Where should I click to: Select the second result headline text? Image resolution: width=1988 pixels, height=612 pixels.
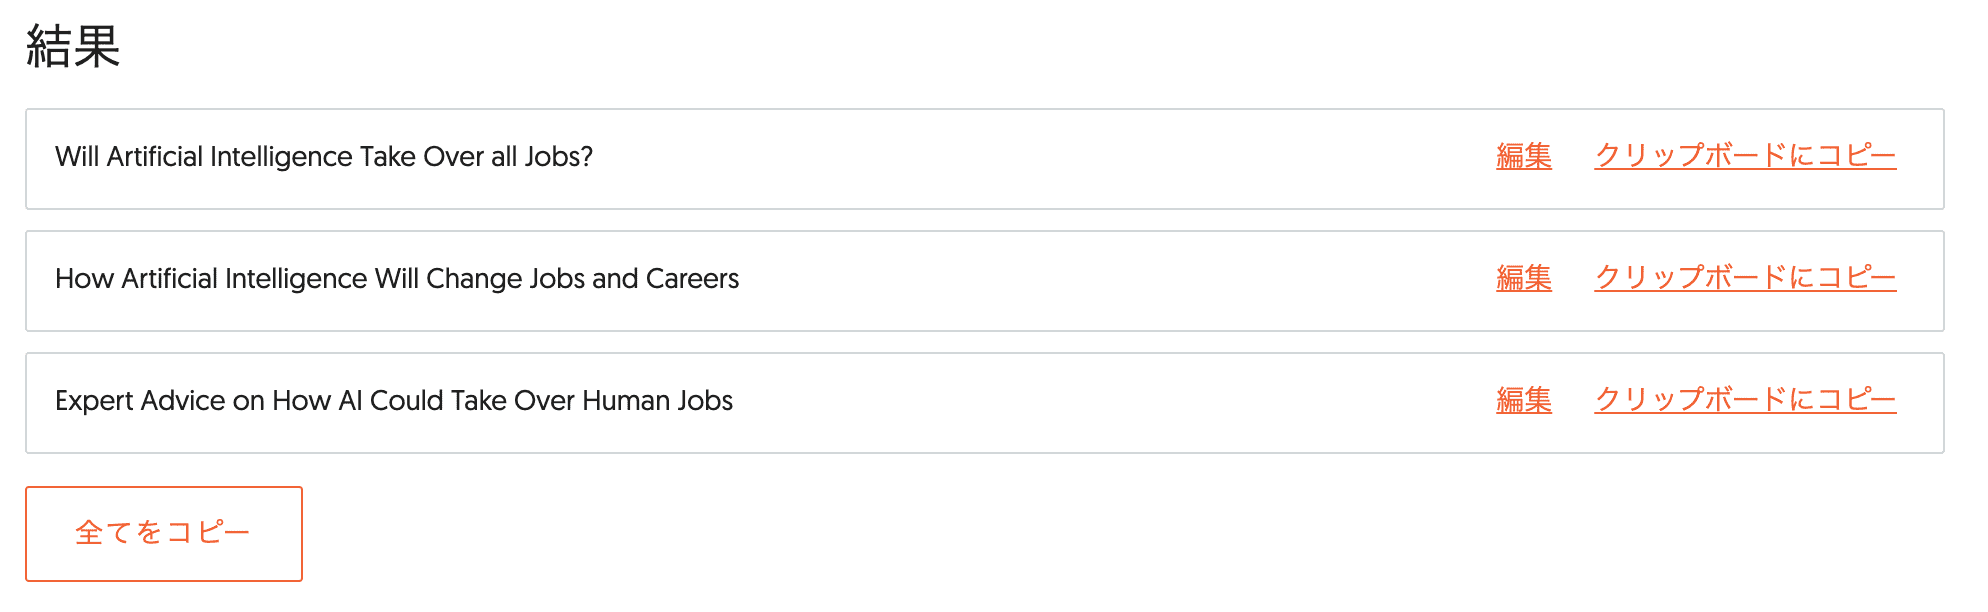tap(398, 279)
